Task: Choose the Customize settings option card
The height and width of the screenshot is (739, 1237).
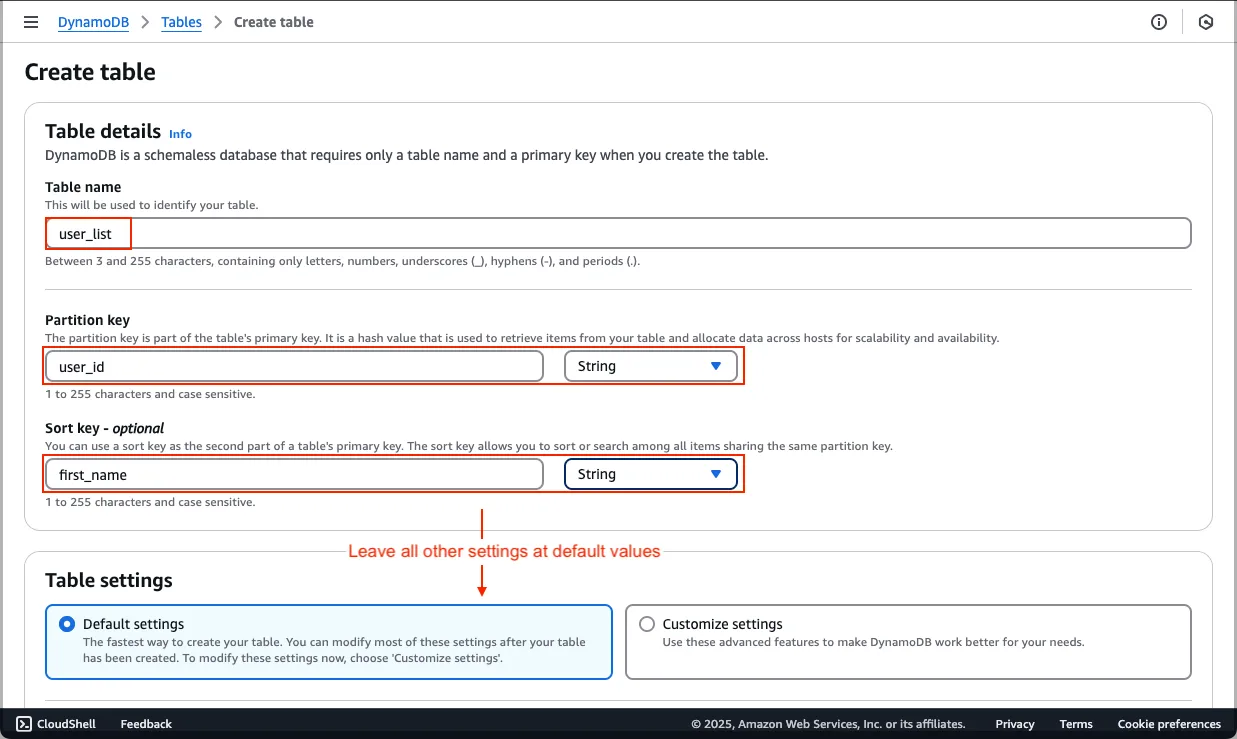Action: pos(907,641)
